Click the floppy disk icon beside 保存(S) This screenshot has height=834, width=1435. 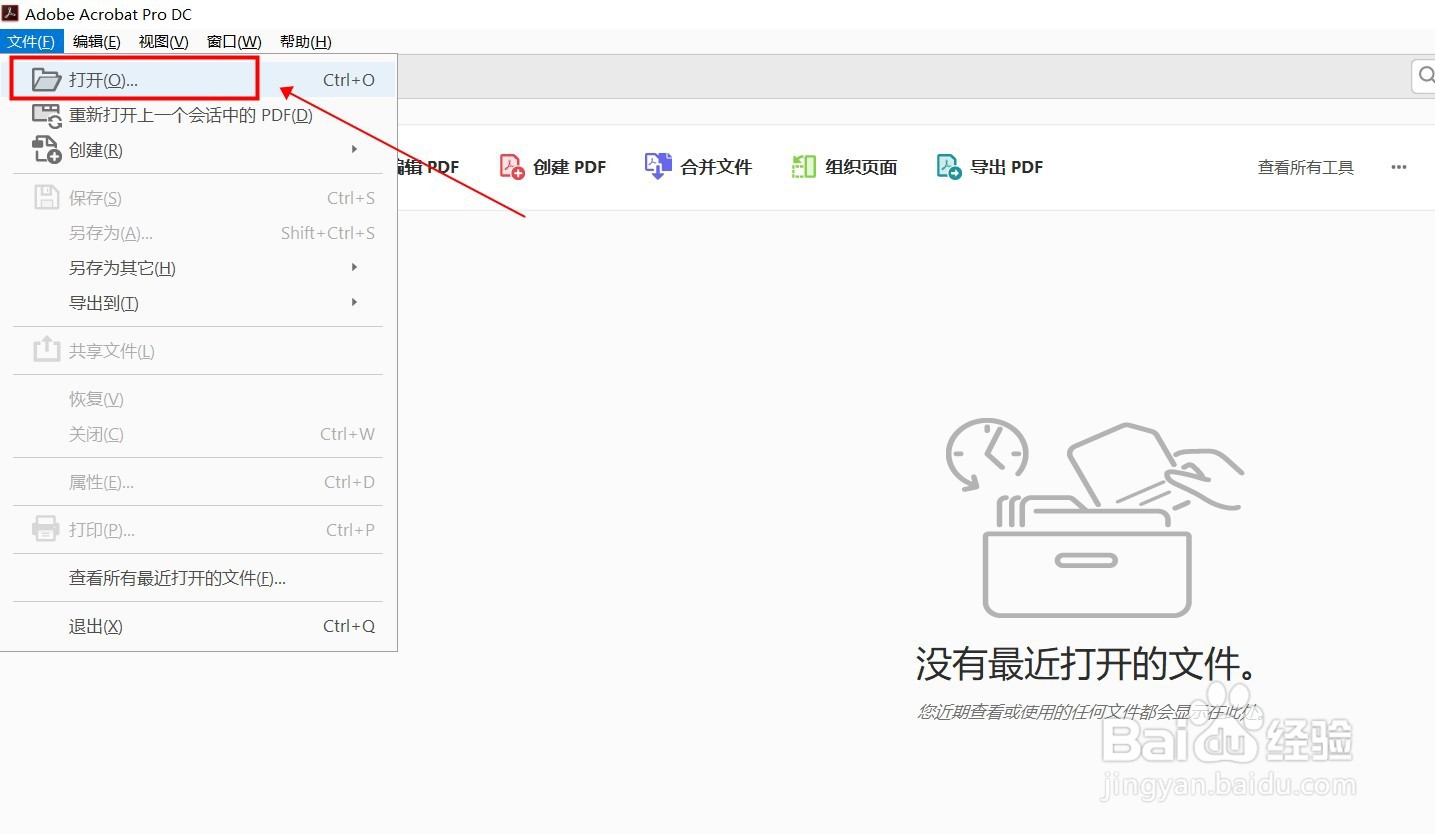pos(47,198)
